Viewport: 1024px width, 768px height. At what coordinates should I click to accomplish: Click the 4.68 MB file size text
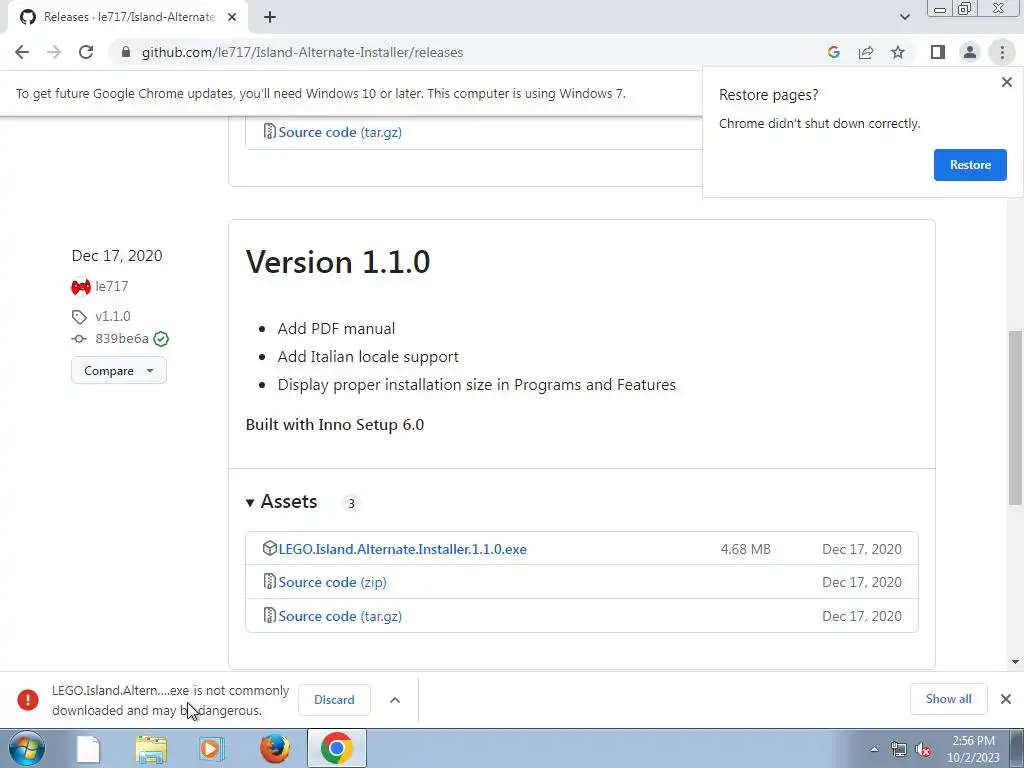tap(745, 549)
